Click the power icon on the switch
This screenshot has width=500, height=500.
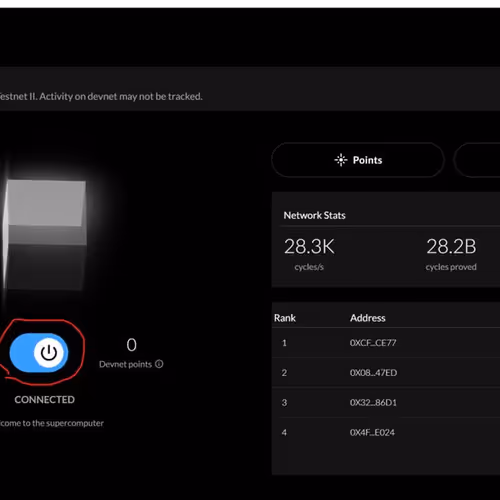pyautogui.click(x=49, y=353)
